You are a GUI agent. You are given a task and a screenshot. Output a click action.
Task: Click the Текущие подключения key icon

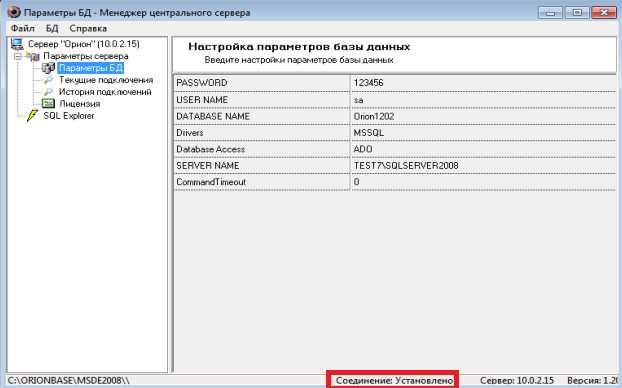click(x=48, y=80)
